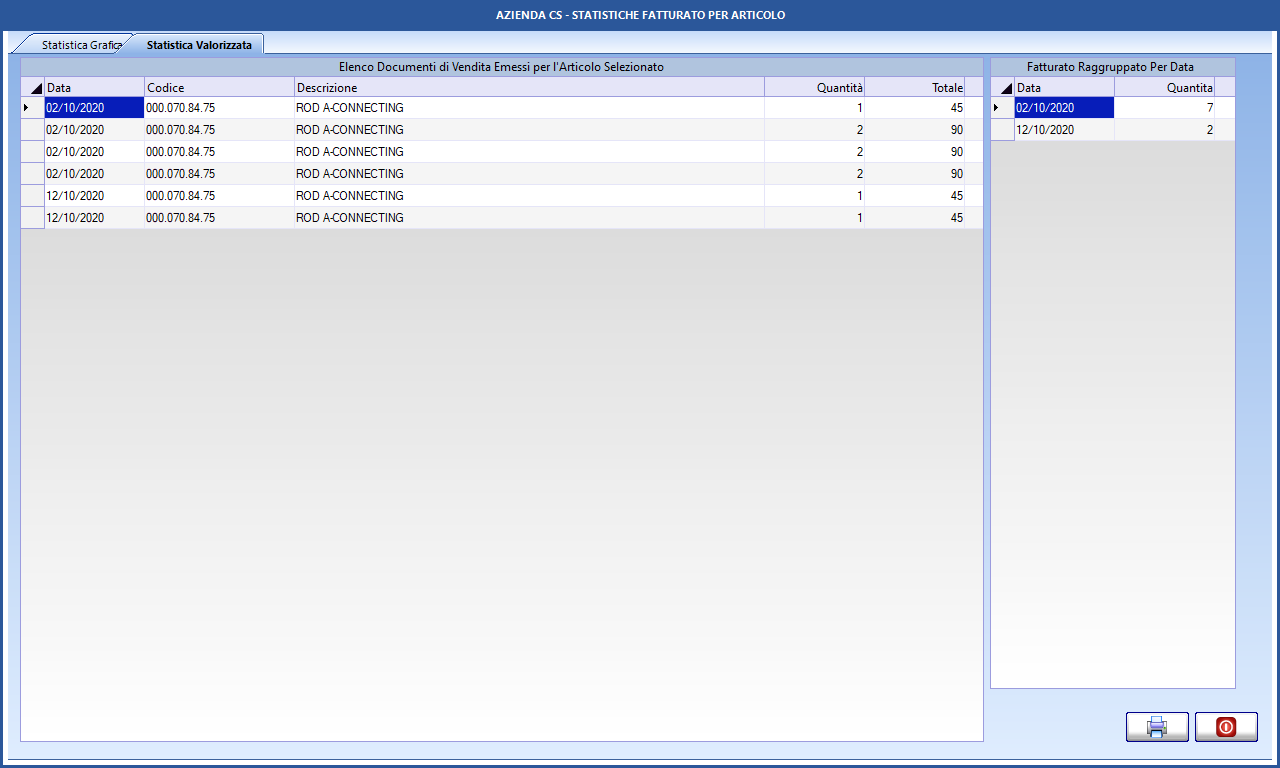1280x768 pixels.
Task: Sort documents by Totale column header
Action: click(x=914, y=88)
